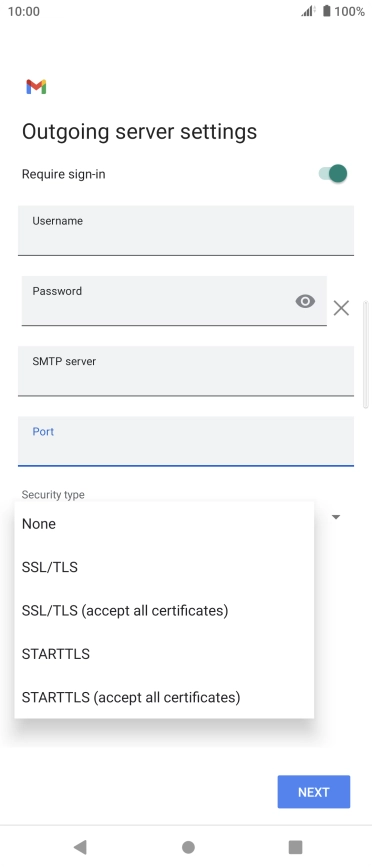Show password with the eye icon

click(x=305, y=301)
